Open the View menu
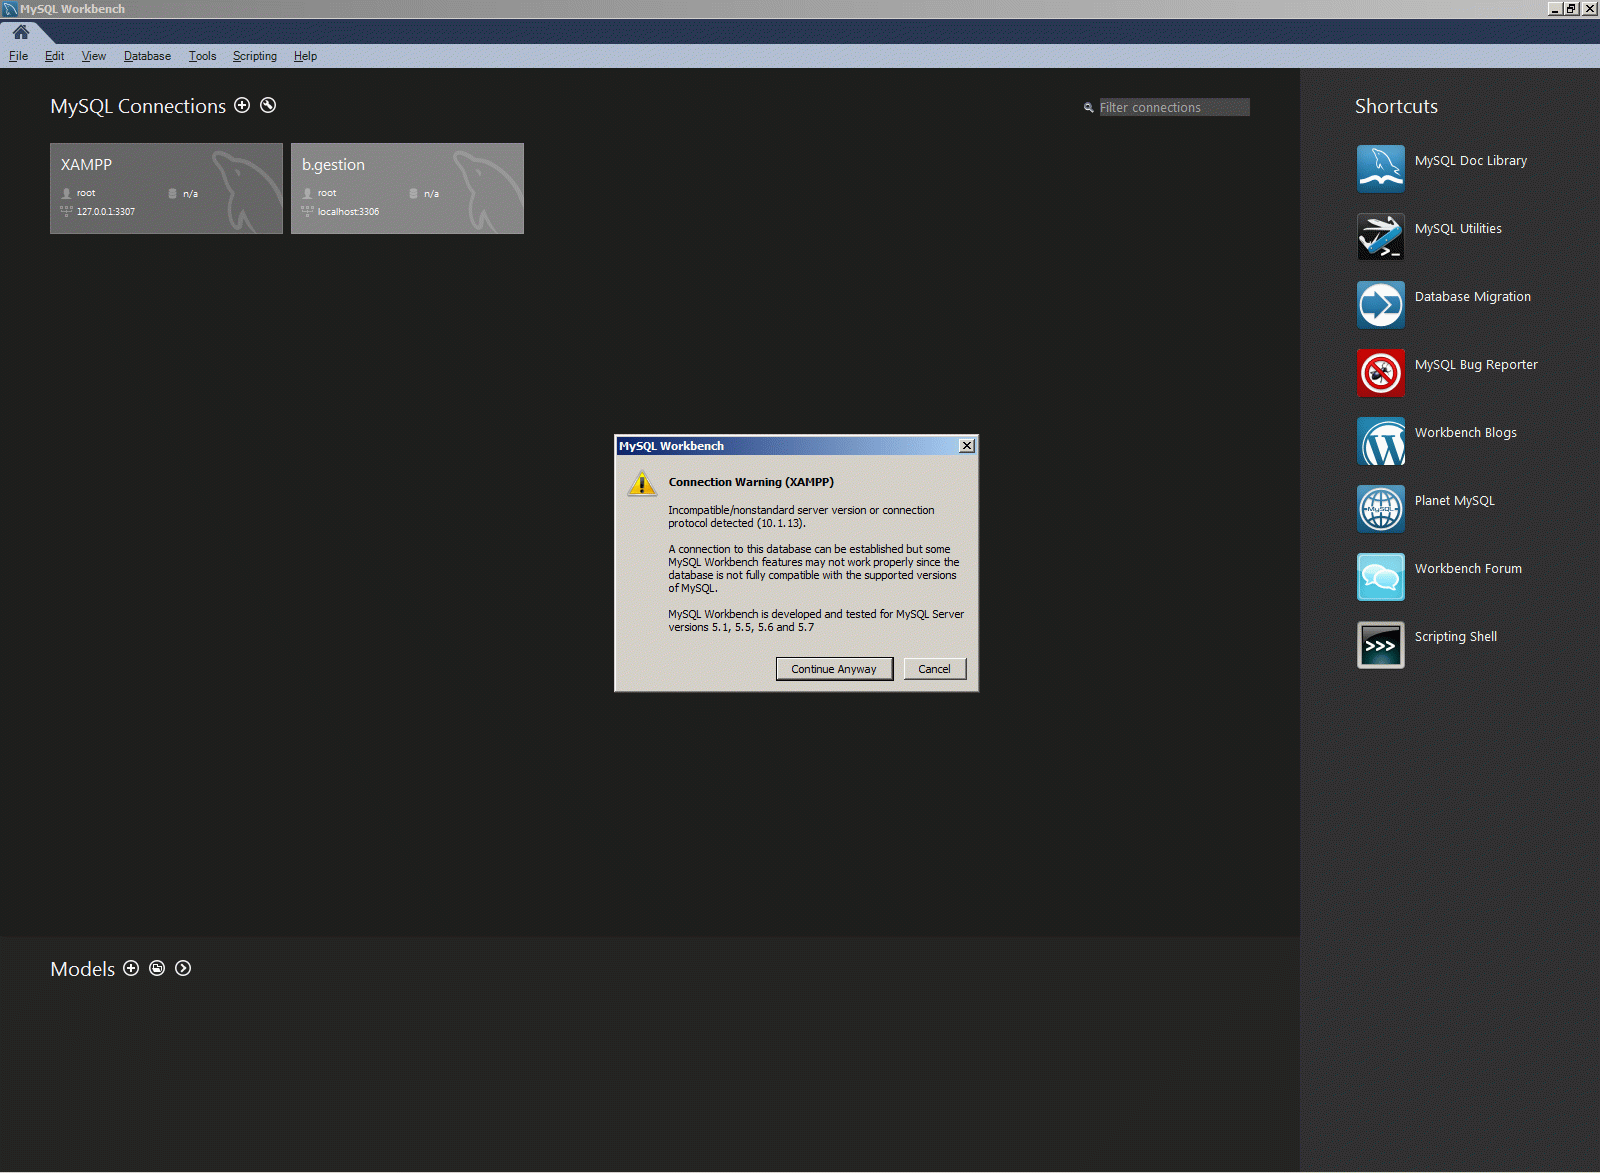 tap(94, 56)
